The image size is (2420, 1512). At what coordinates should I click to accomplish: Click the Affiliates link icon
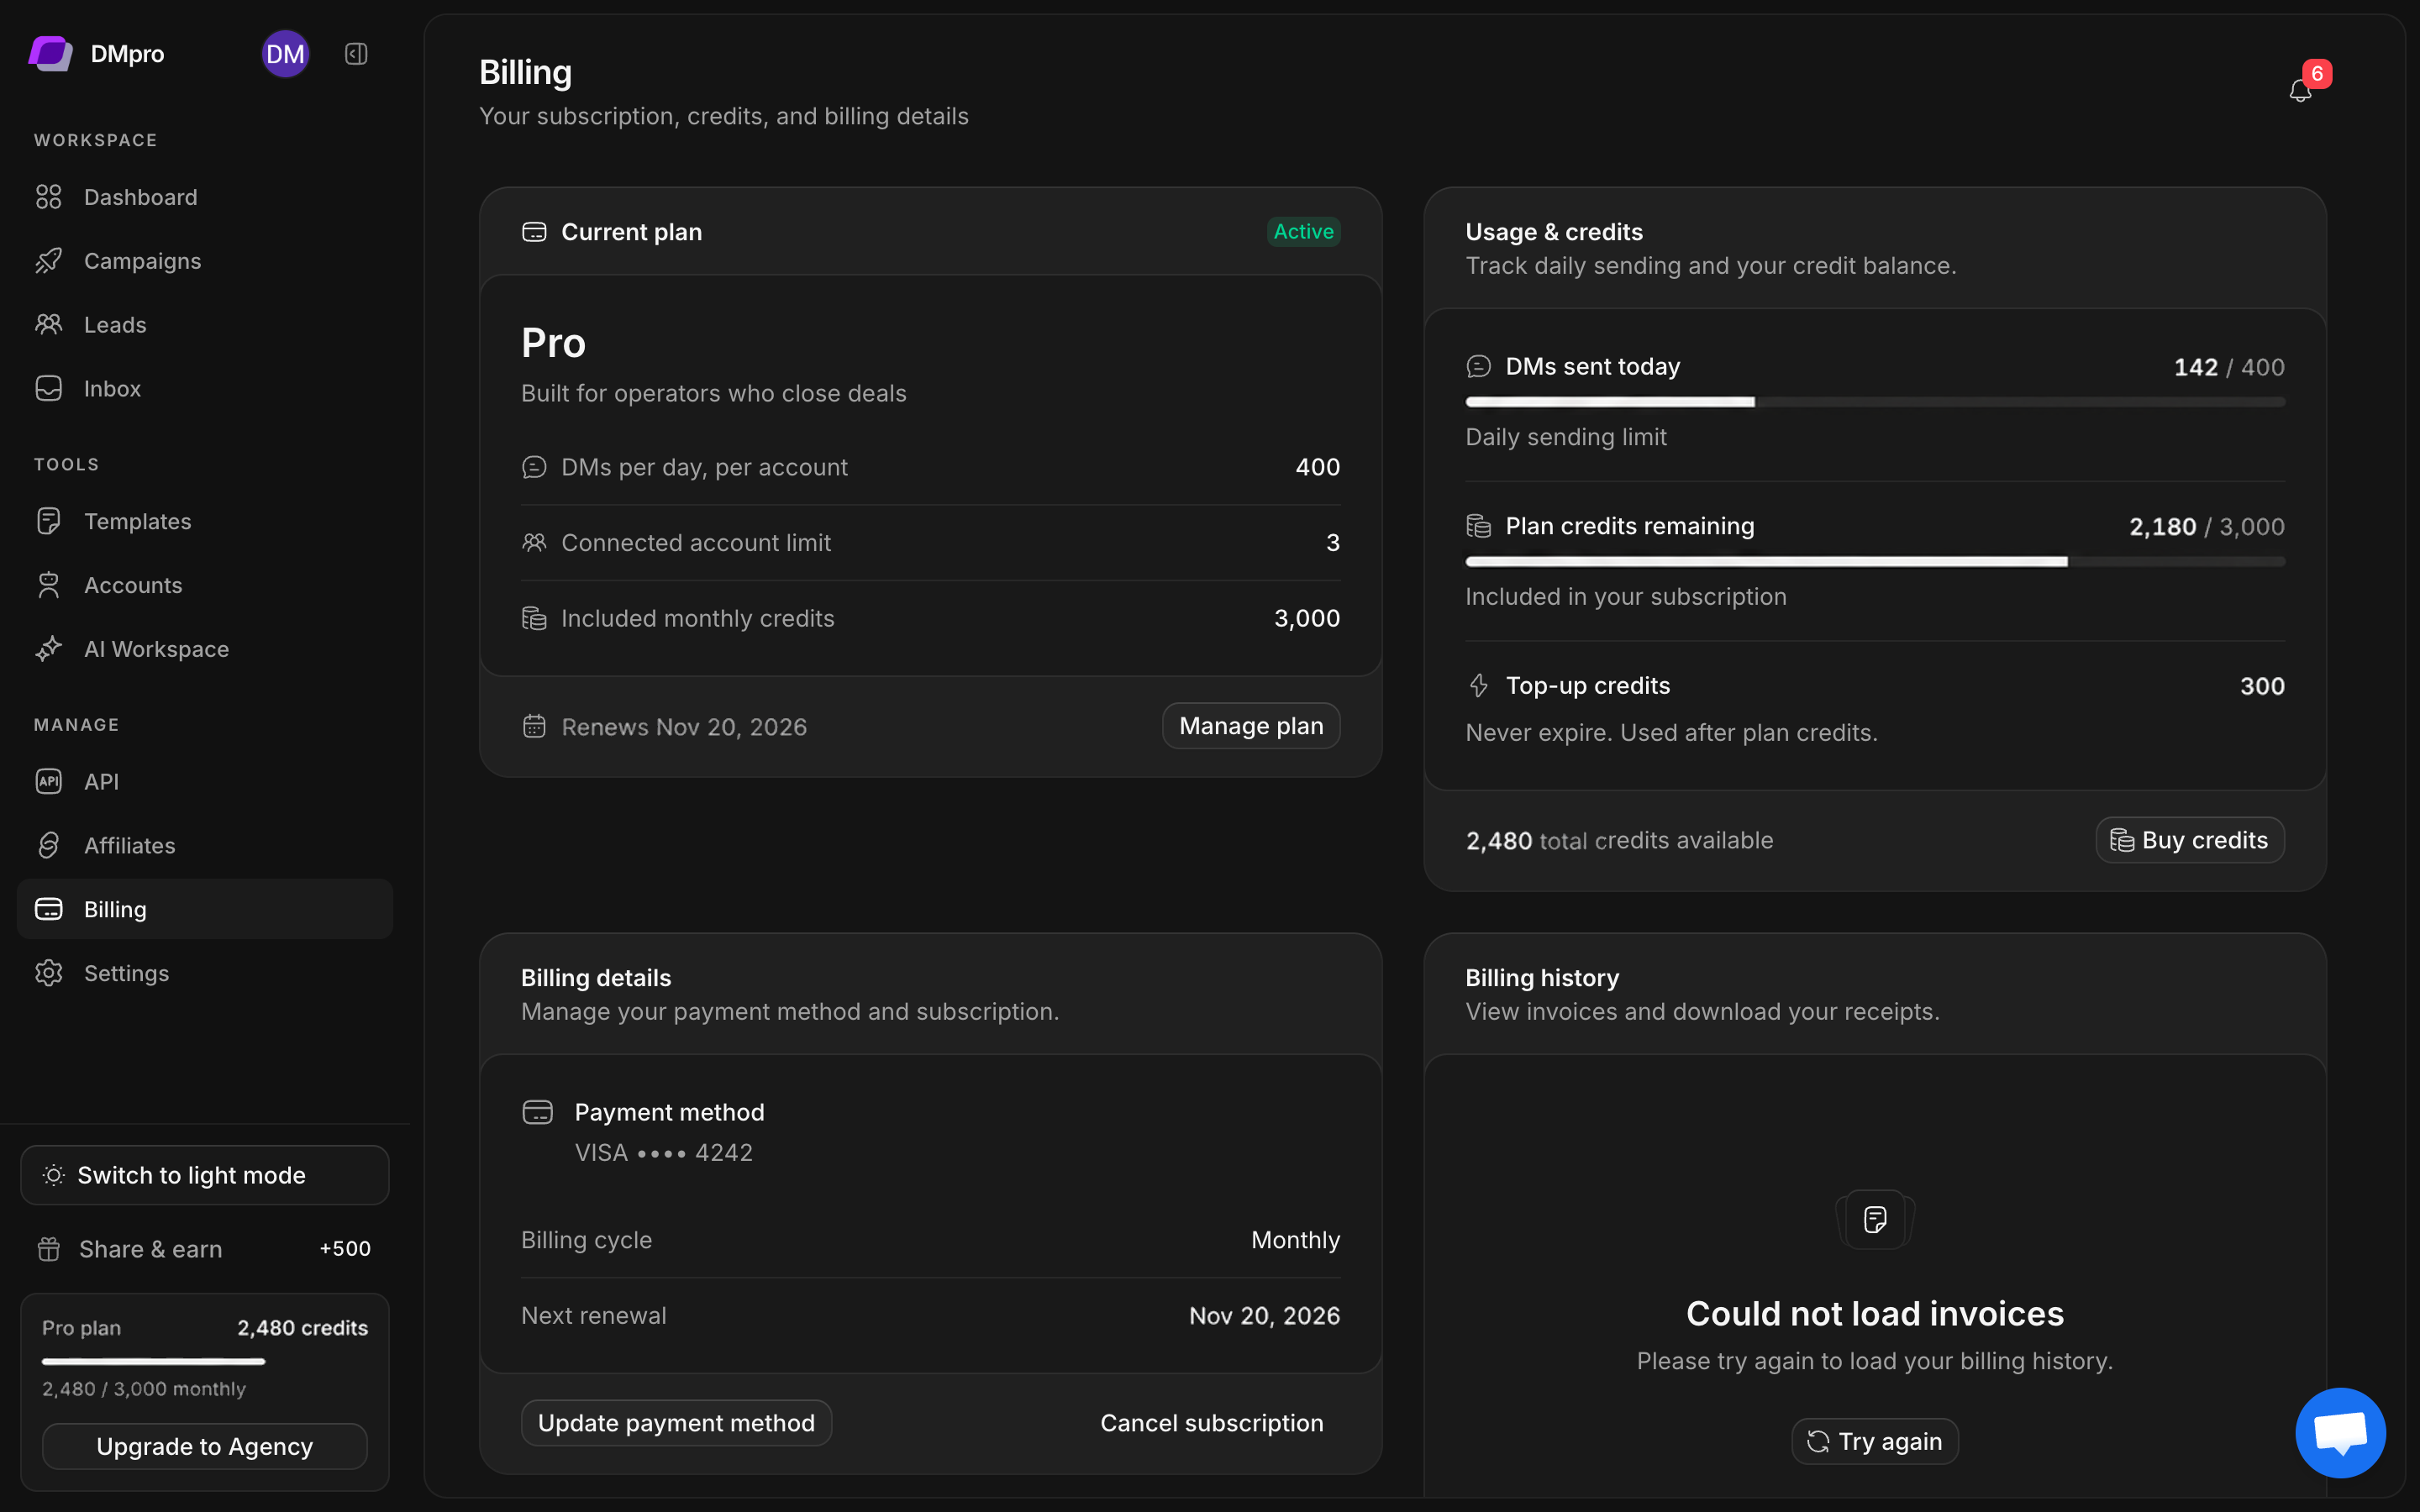tap(49, 845)
